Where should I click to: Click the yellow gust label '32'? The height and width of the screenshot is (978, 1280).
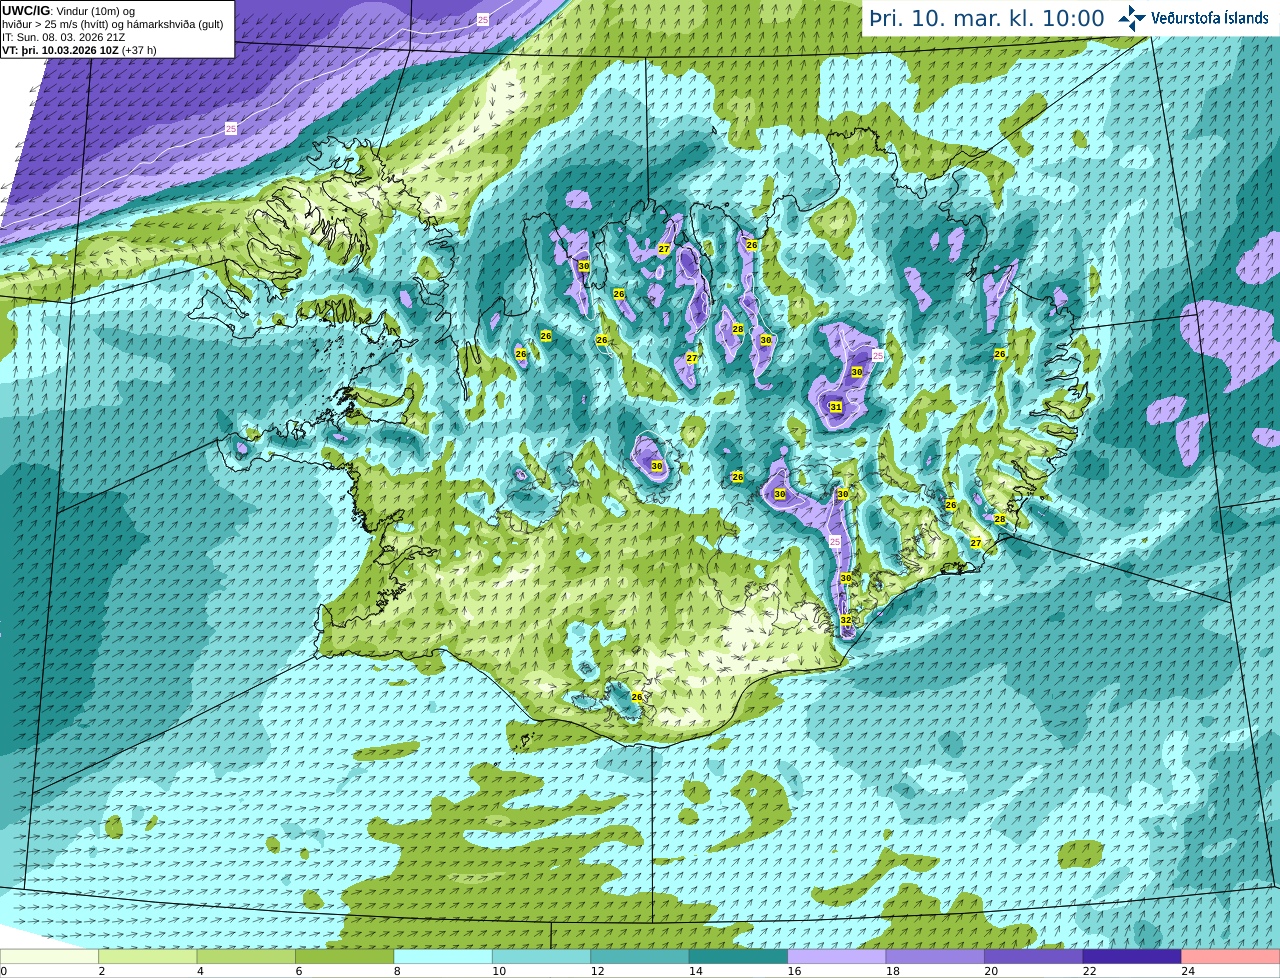pyautogui.click(x=845, y=620)
